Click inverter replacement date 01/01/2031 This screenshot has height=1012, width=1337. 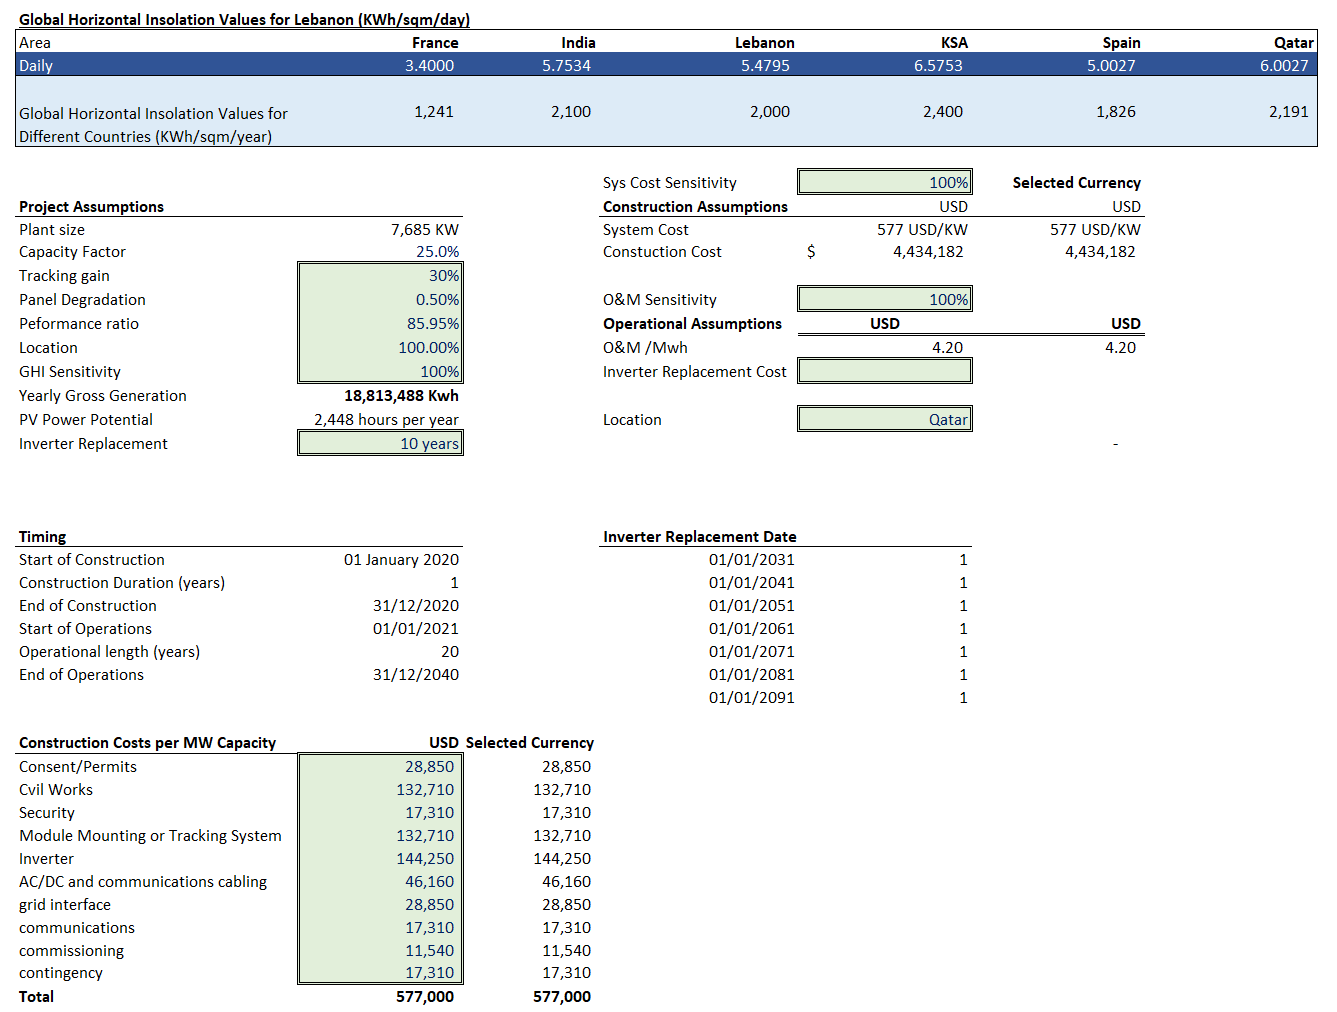click(x=752, y=559)
